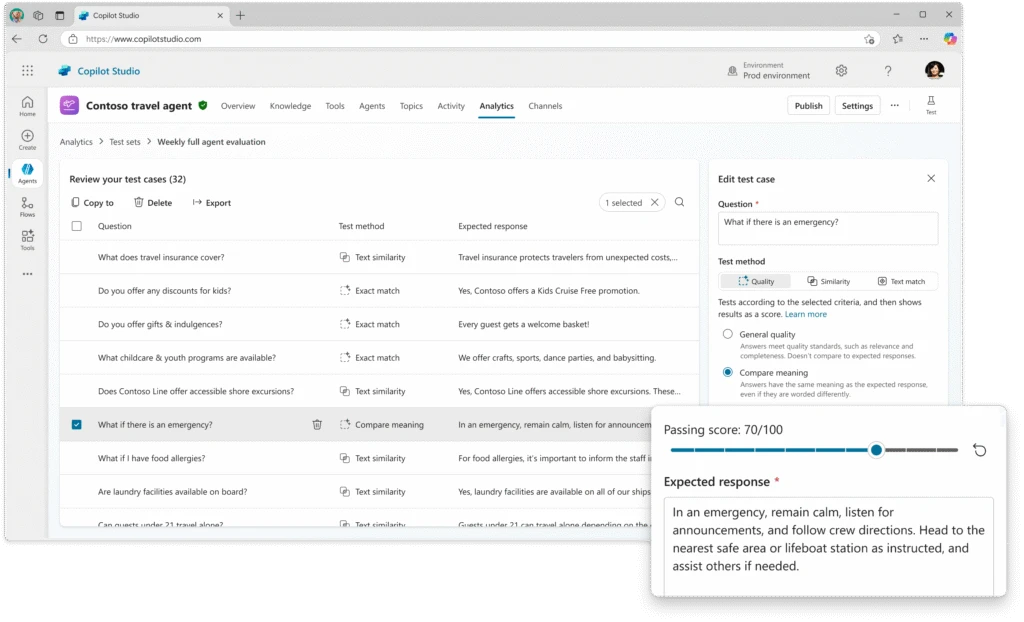Screen dimensions: 1024x622
Task: Open the search in the test case list
Action: click(680, 202)
